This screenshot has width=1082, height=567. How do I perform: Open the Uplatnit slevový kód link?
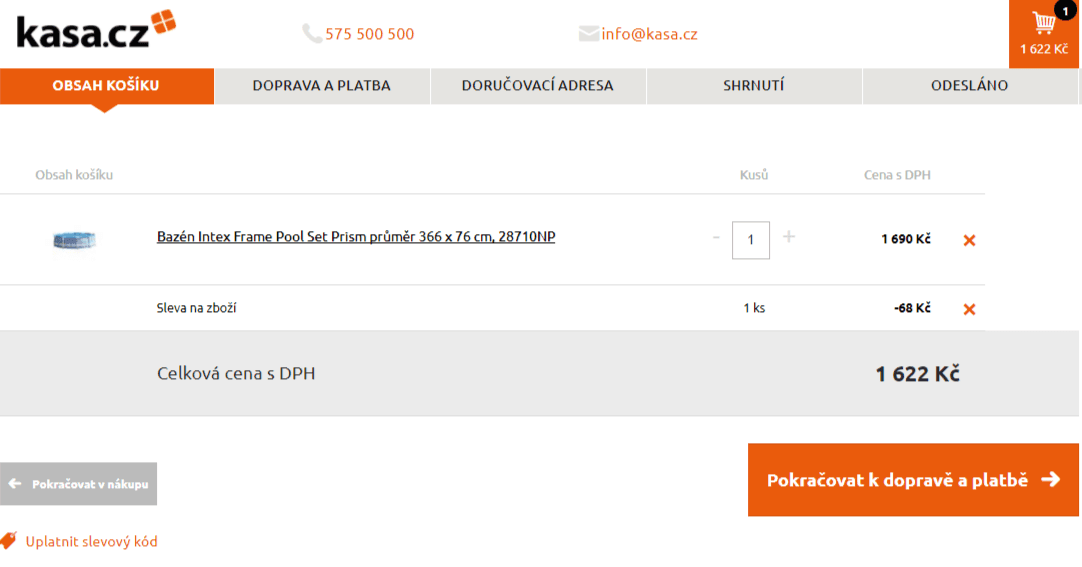91,541
